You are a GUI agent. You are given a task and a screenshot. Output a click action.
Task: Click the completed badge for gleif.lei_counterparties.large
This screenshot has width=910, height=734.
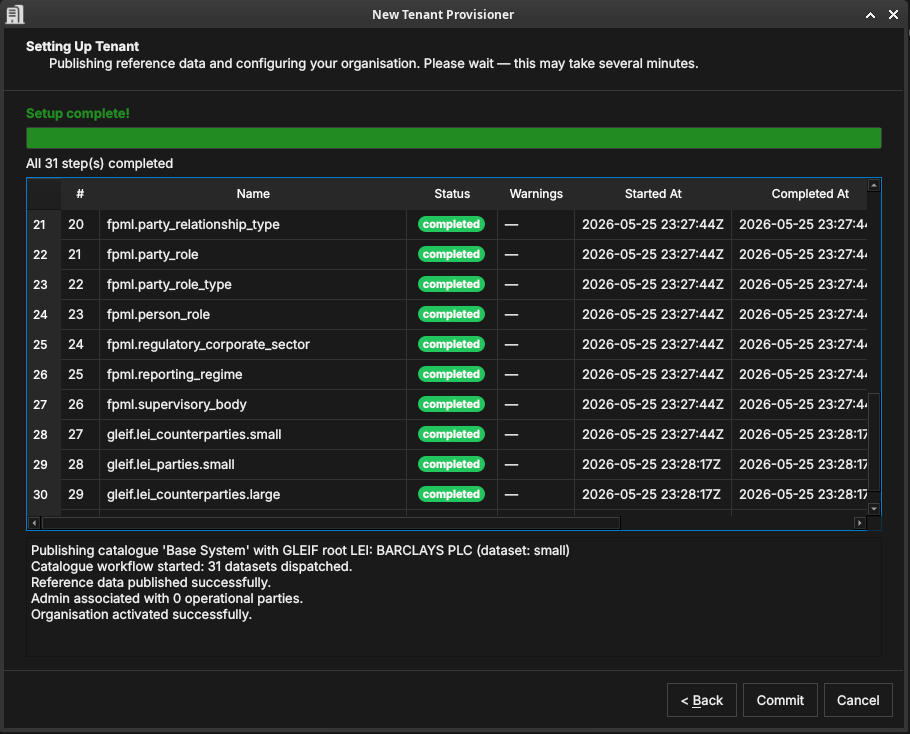tap(452, 494)
